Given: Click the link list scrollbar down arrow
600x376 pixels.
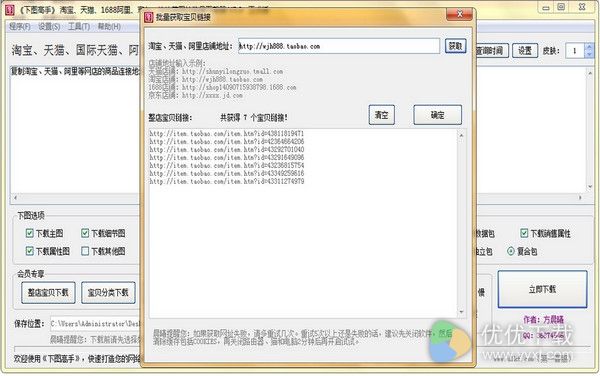Looking at the screenshot, I should 461,312.
